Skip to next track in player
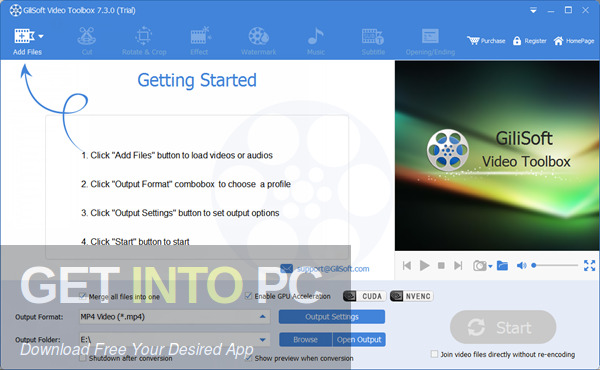Screen dimensions: 600x370 (458, 265)
